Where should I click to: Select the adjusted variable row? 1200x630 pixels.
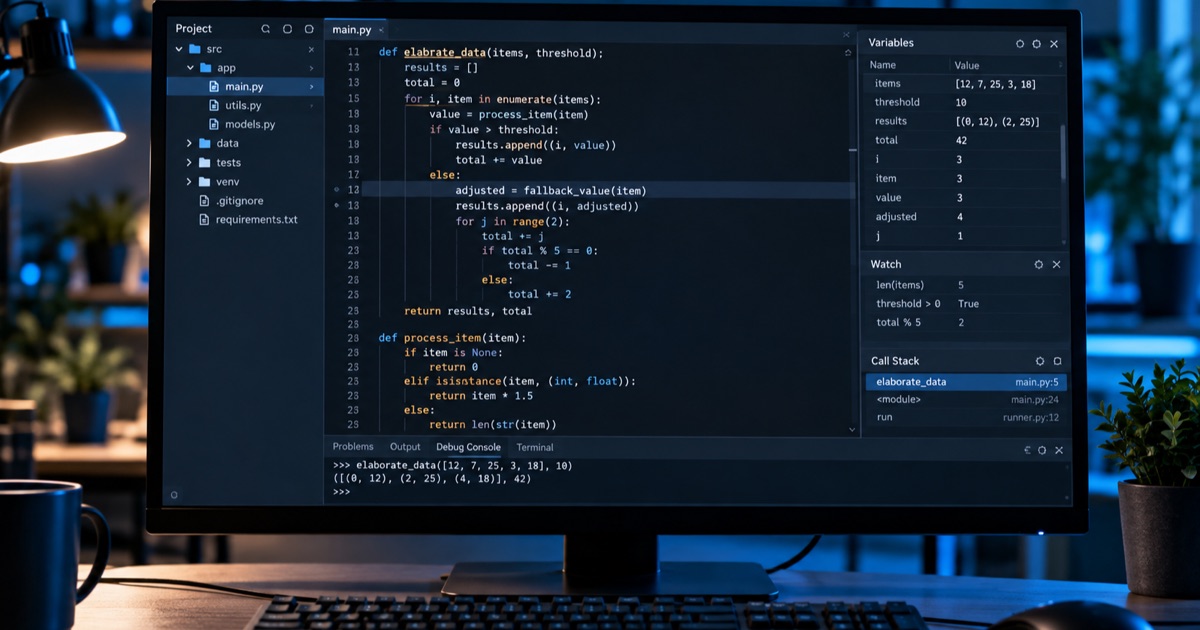[962, 217]
